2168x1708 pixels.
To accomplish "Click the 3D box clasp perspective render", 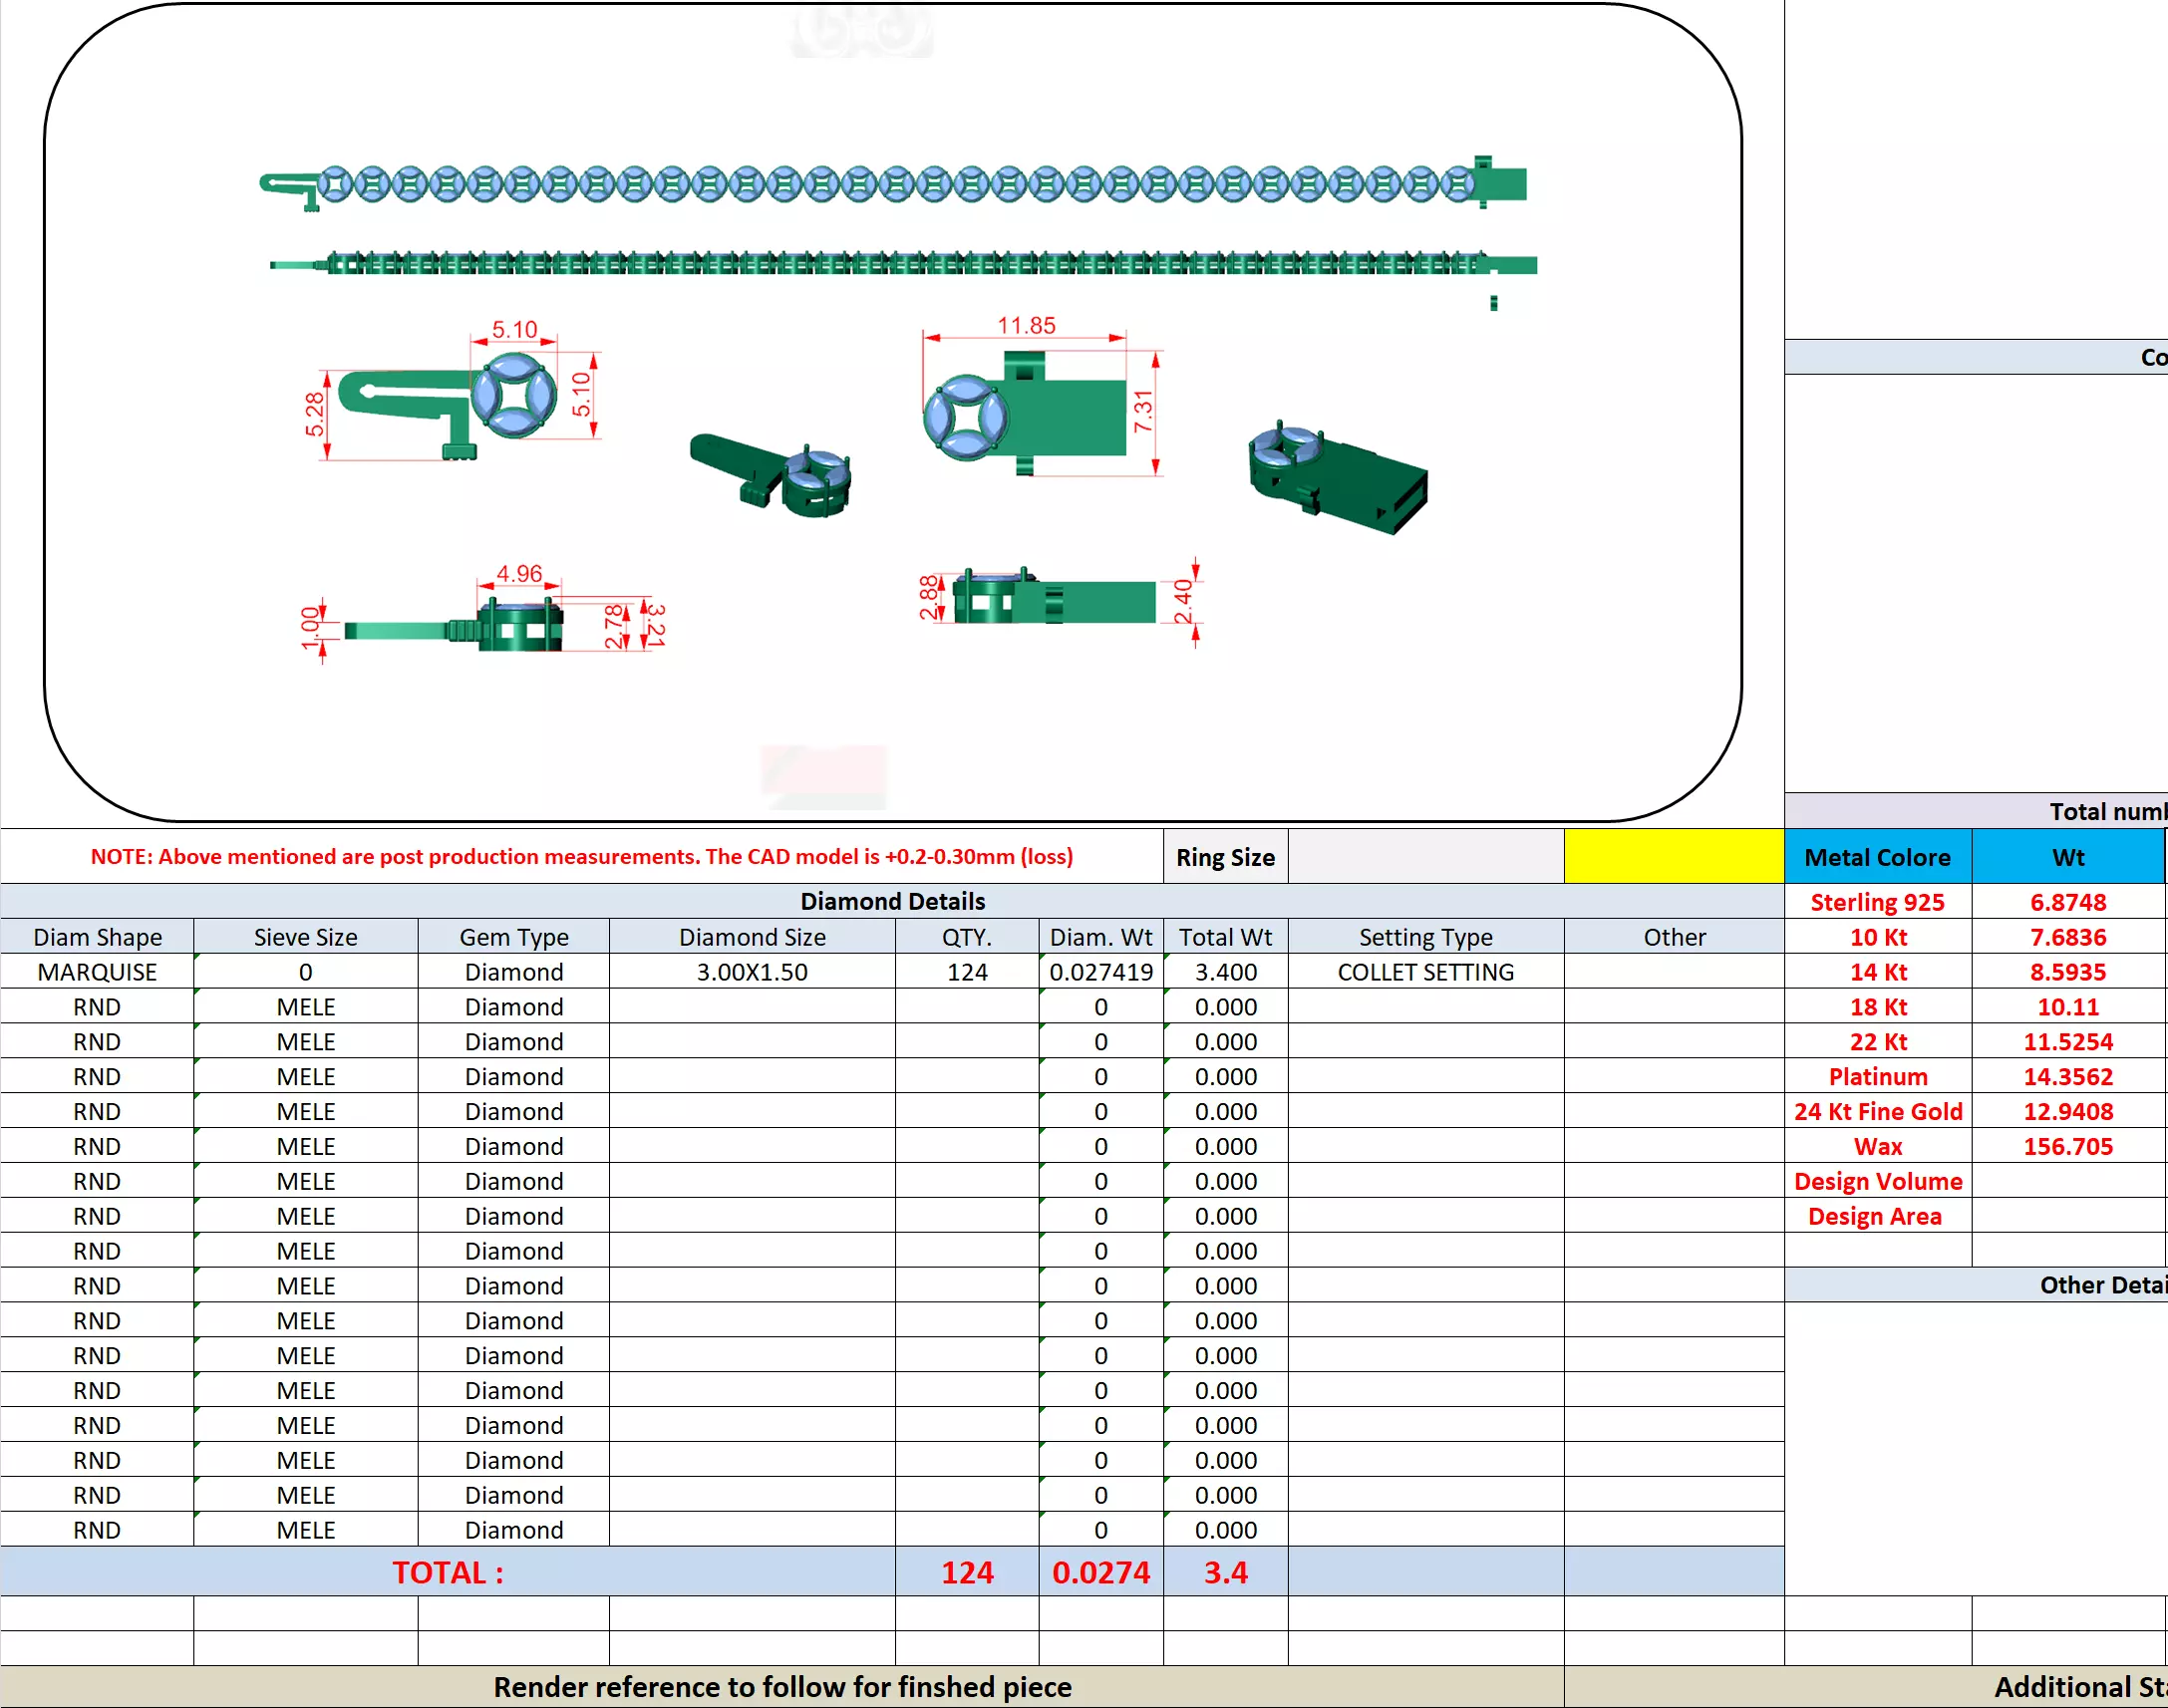I will point(1337,480).
